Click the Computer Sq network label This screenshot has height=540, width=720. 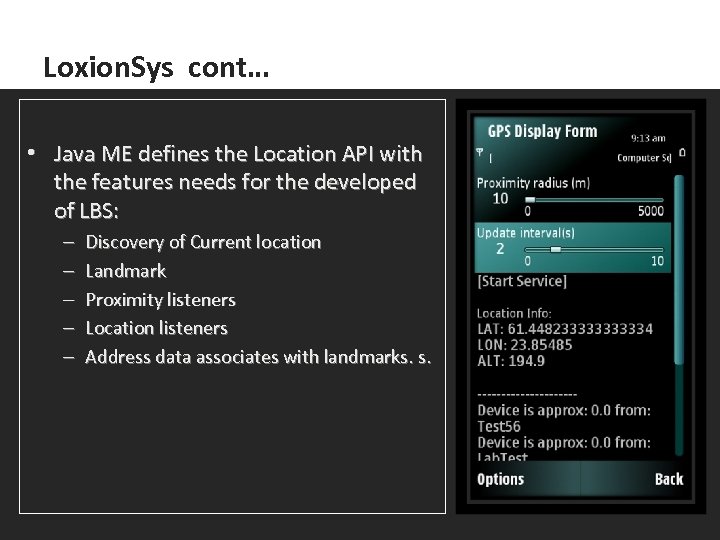[x=644, y=158]
